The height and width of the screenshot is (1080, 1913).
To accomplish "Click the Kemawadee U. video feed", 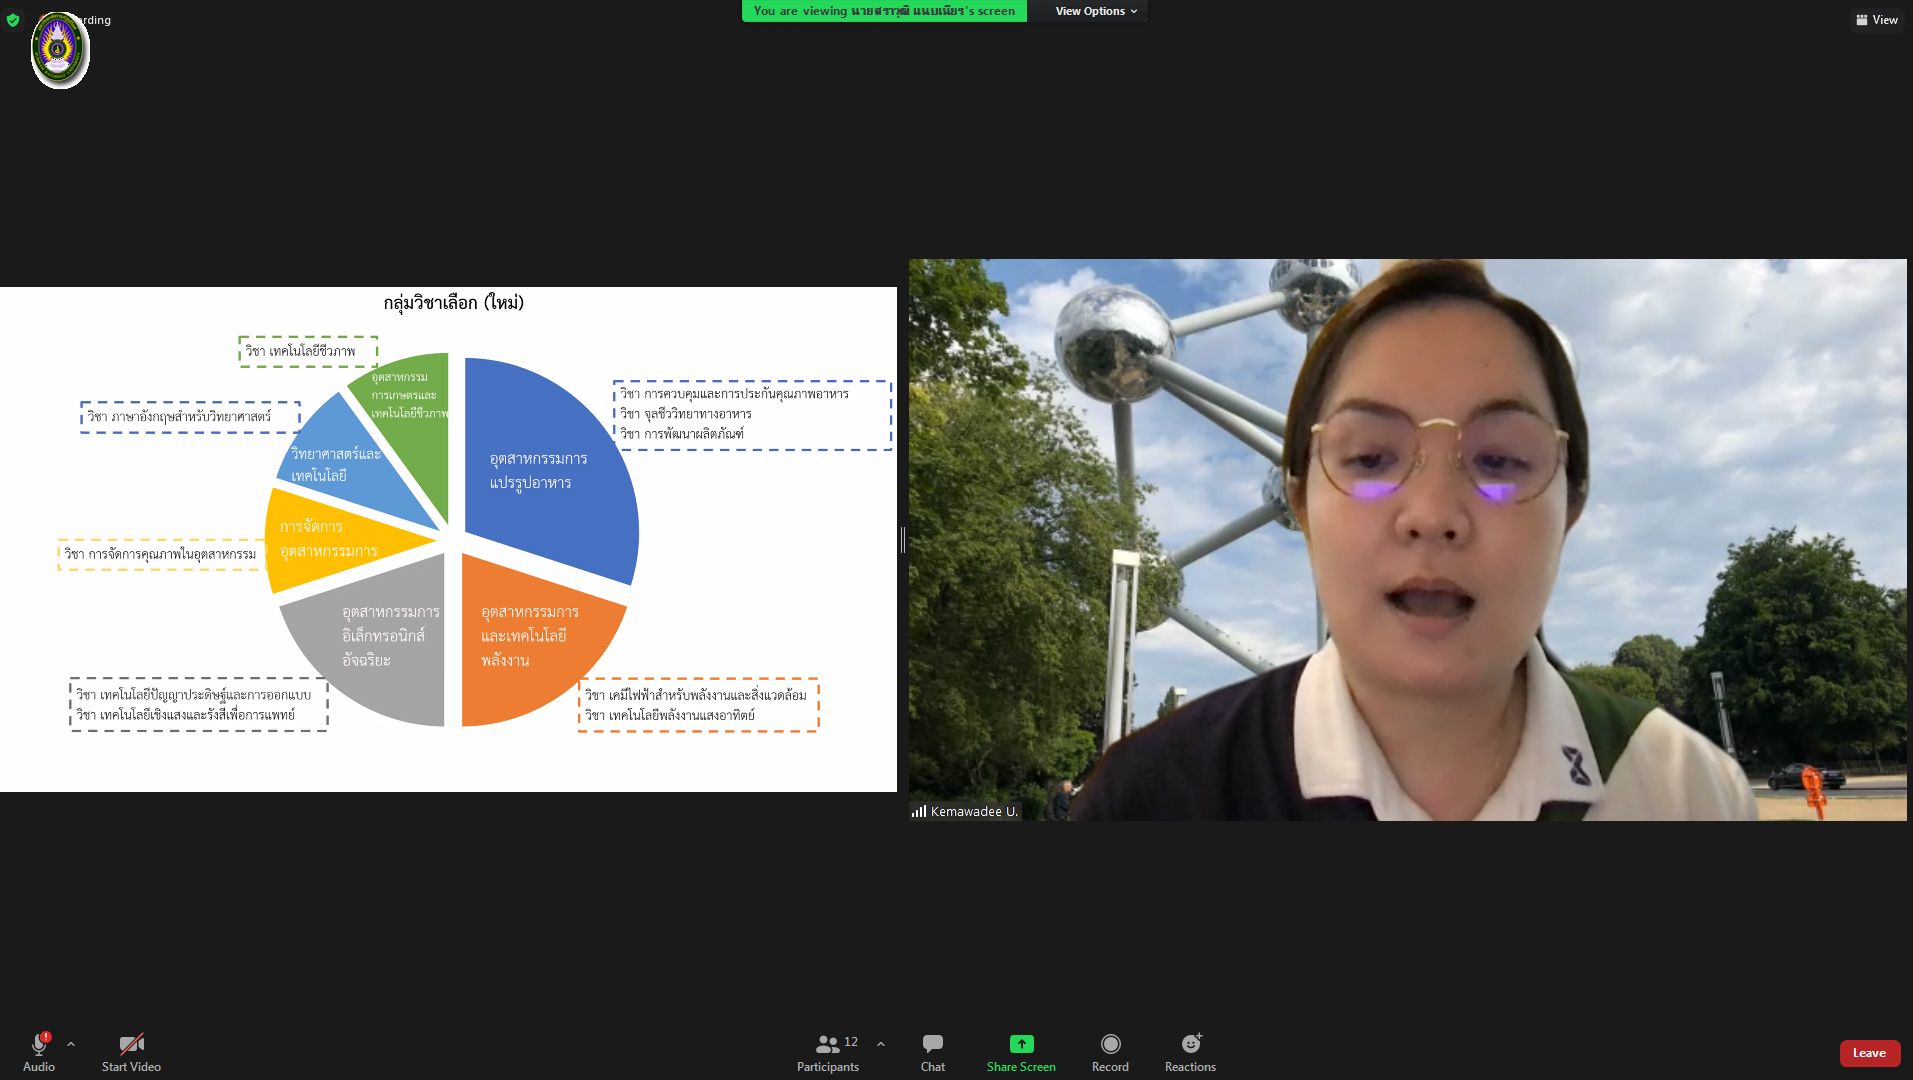I will [x=1407, y=540].
